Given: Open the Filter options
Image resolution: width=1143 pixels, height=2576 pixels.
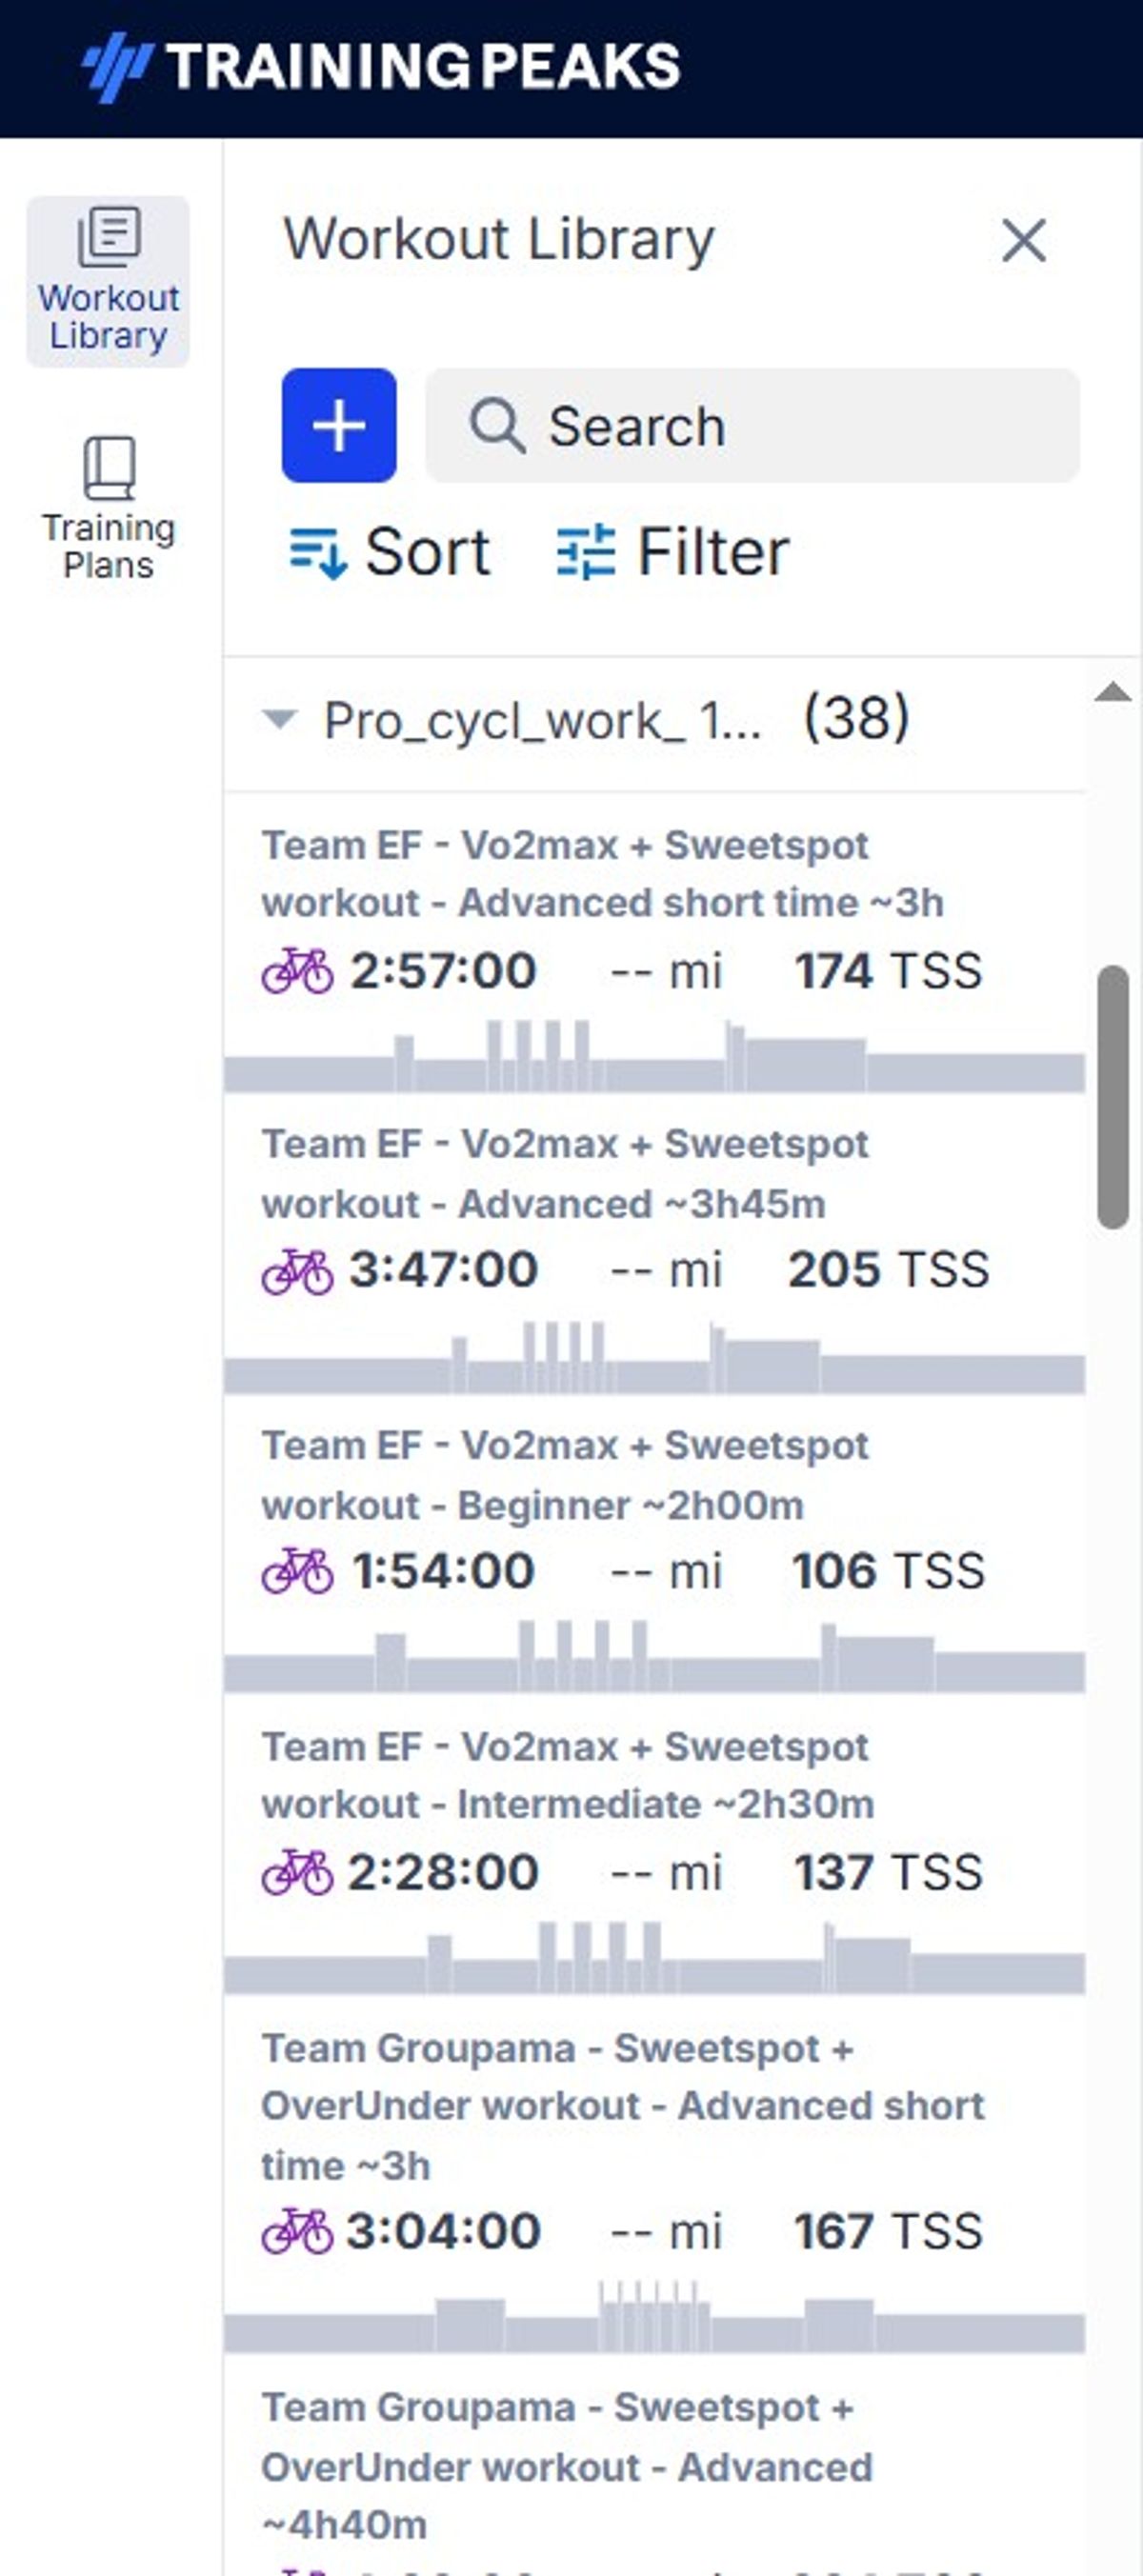Looking at the screenshot, I should [673, 552].
